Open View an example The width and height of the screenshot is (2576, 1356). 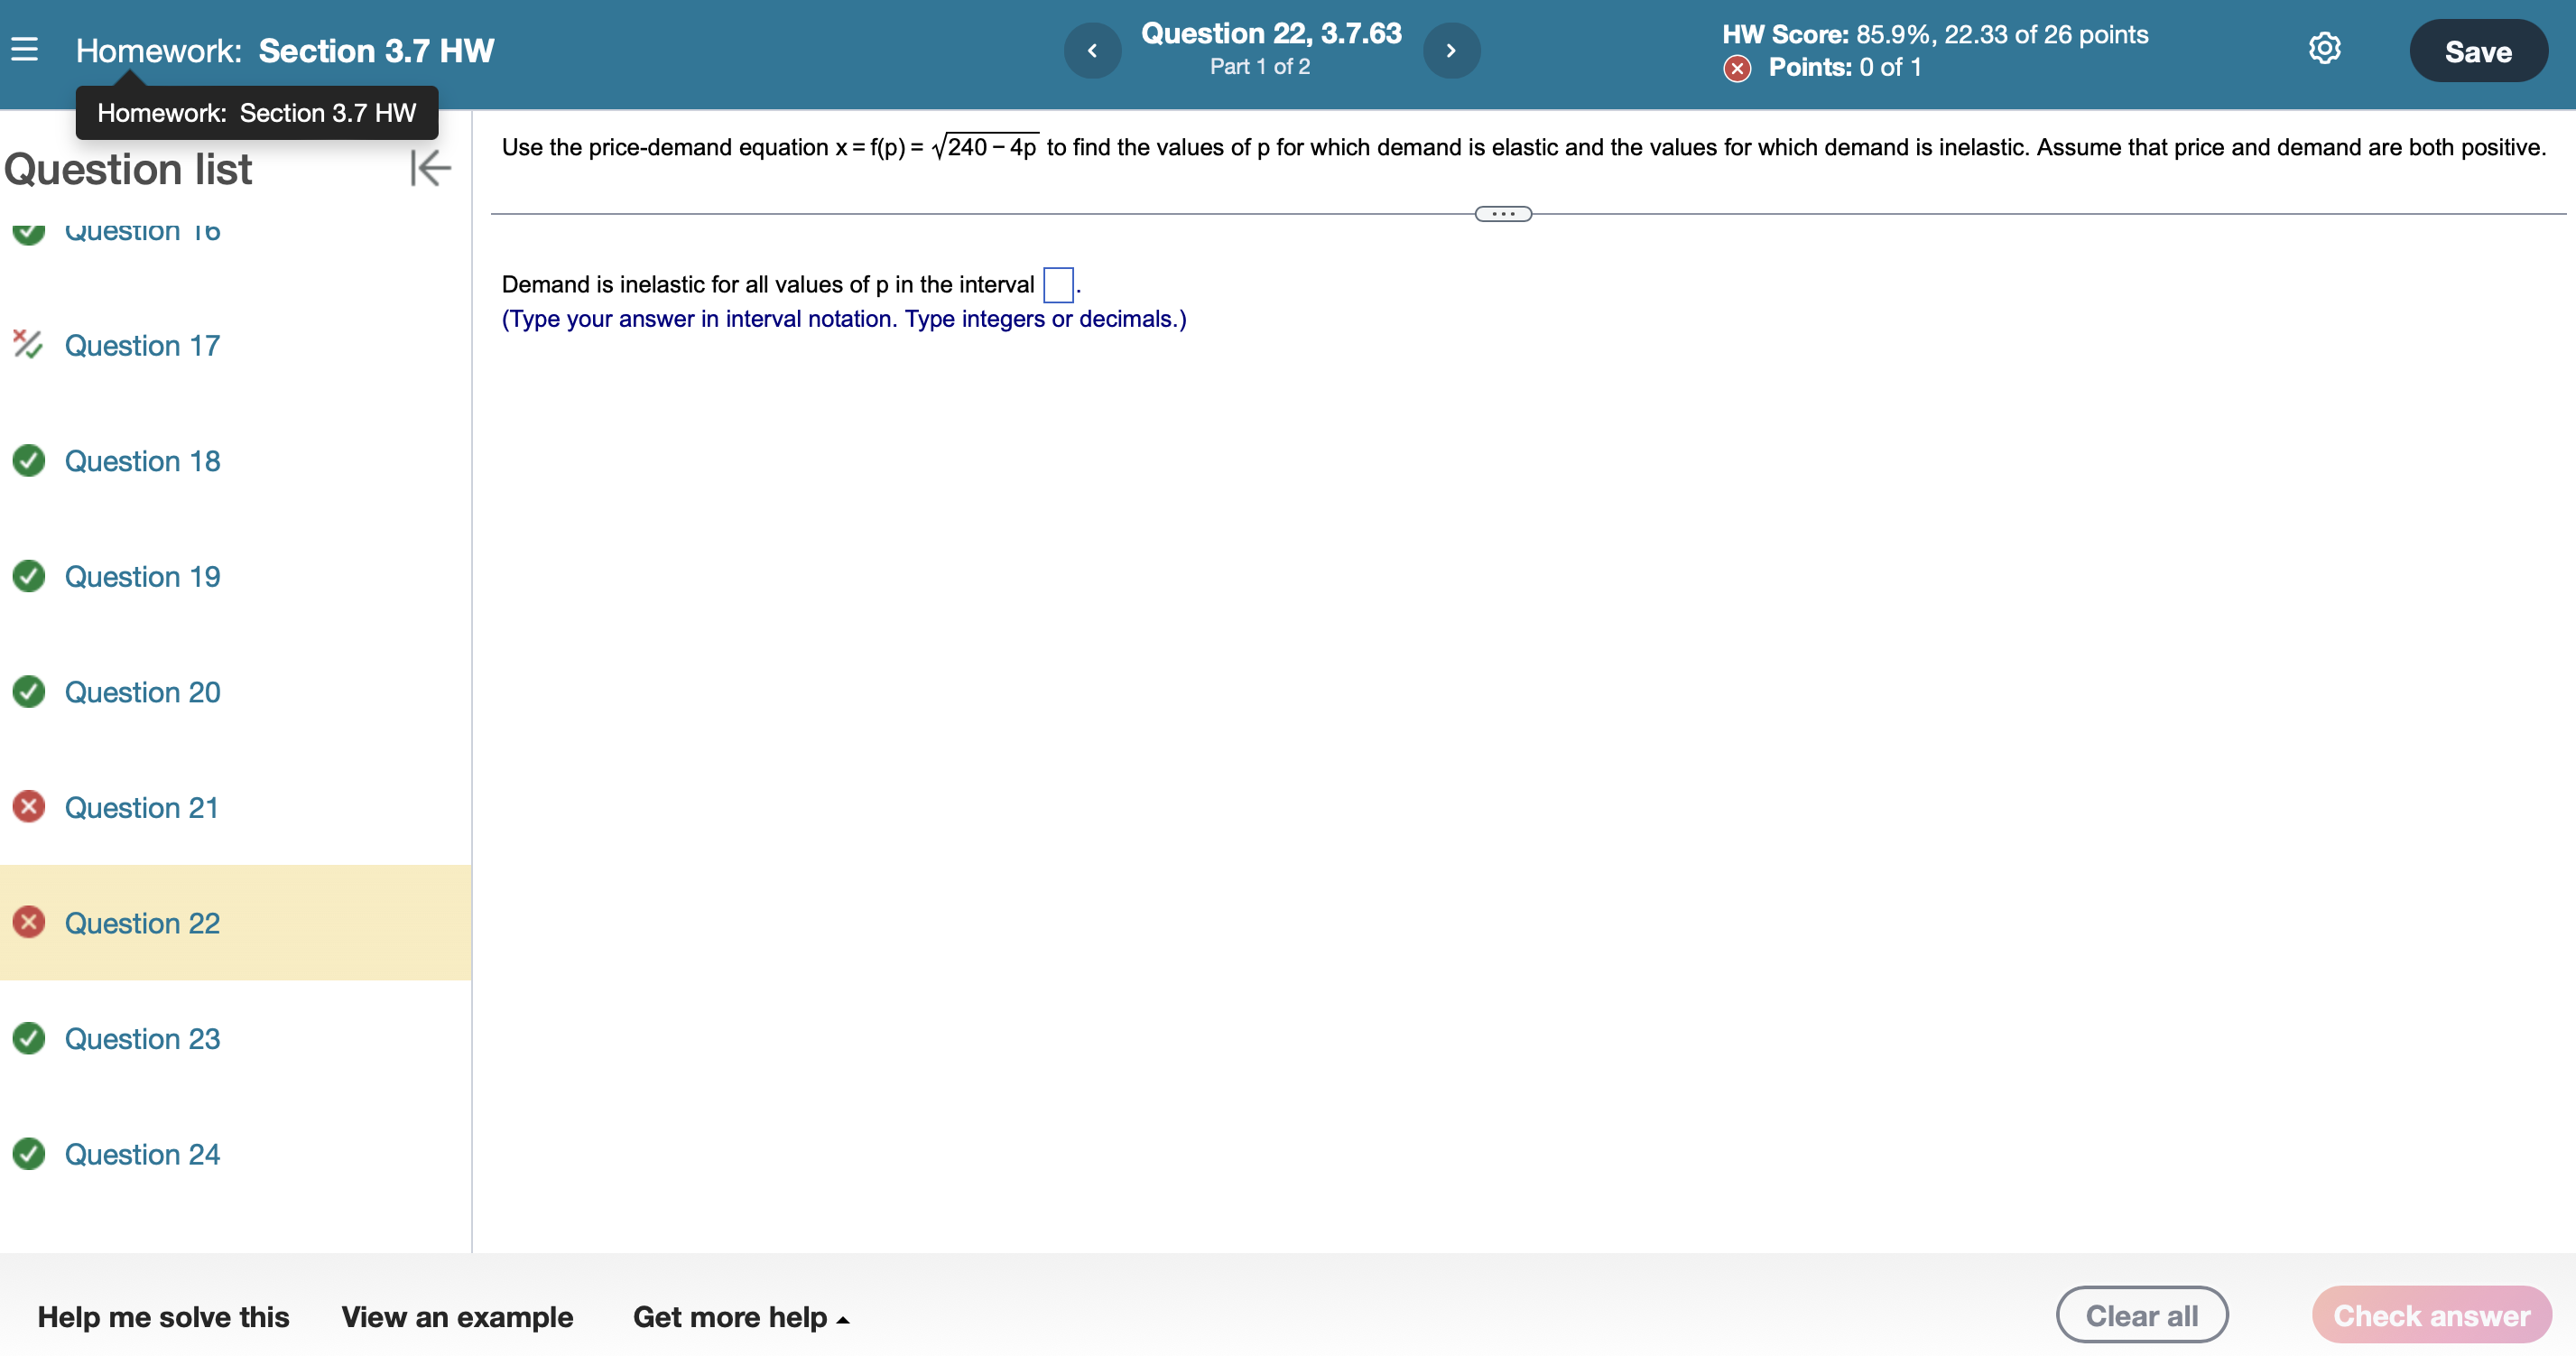[x=457, y=1316]
